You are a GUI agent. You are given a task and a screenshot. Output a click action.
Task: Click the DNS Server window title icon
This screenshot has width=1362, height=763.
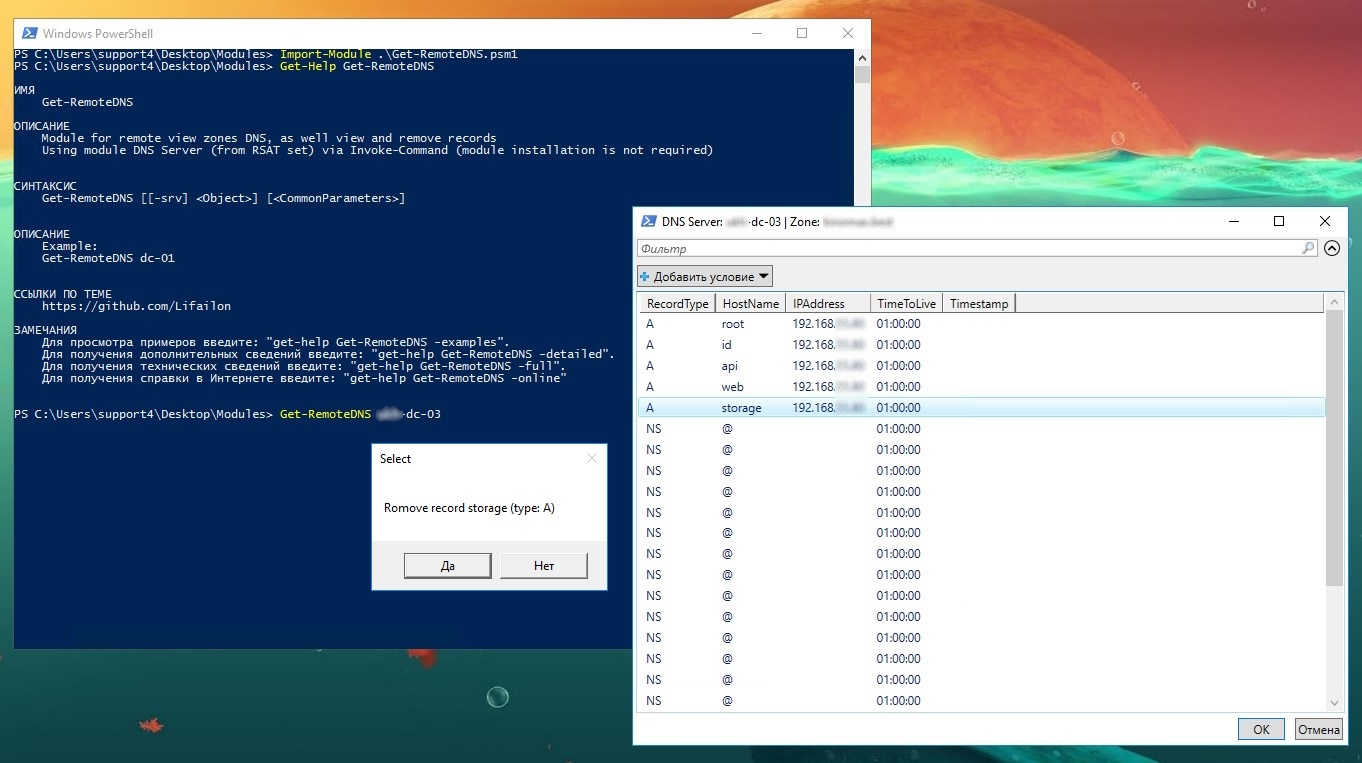click(x=648, y=222)
